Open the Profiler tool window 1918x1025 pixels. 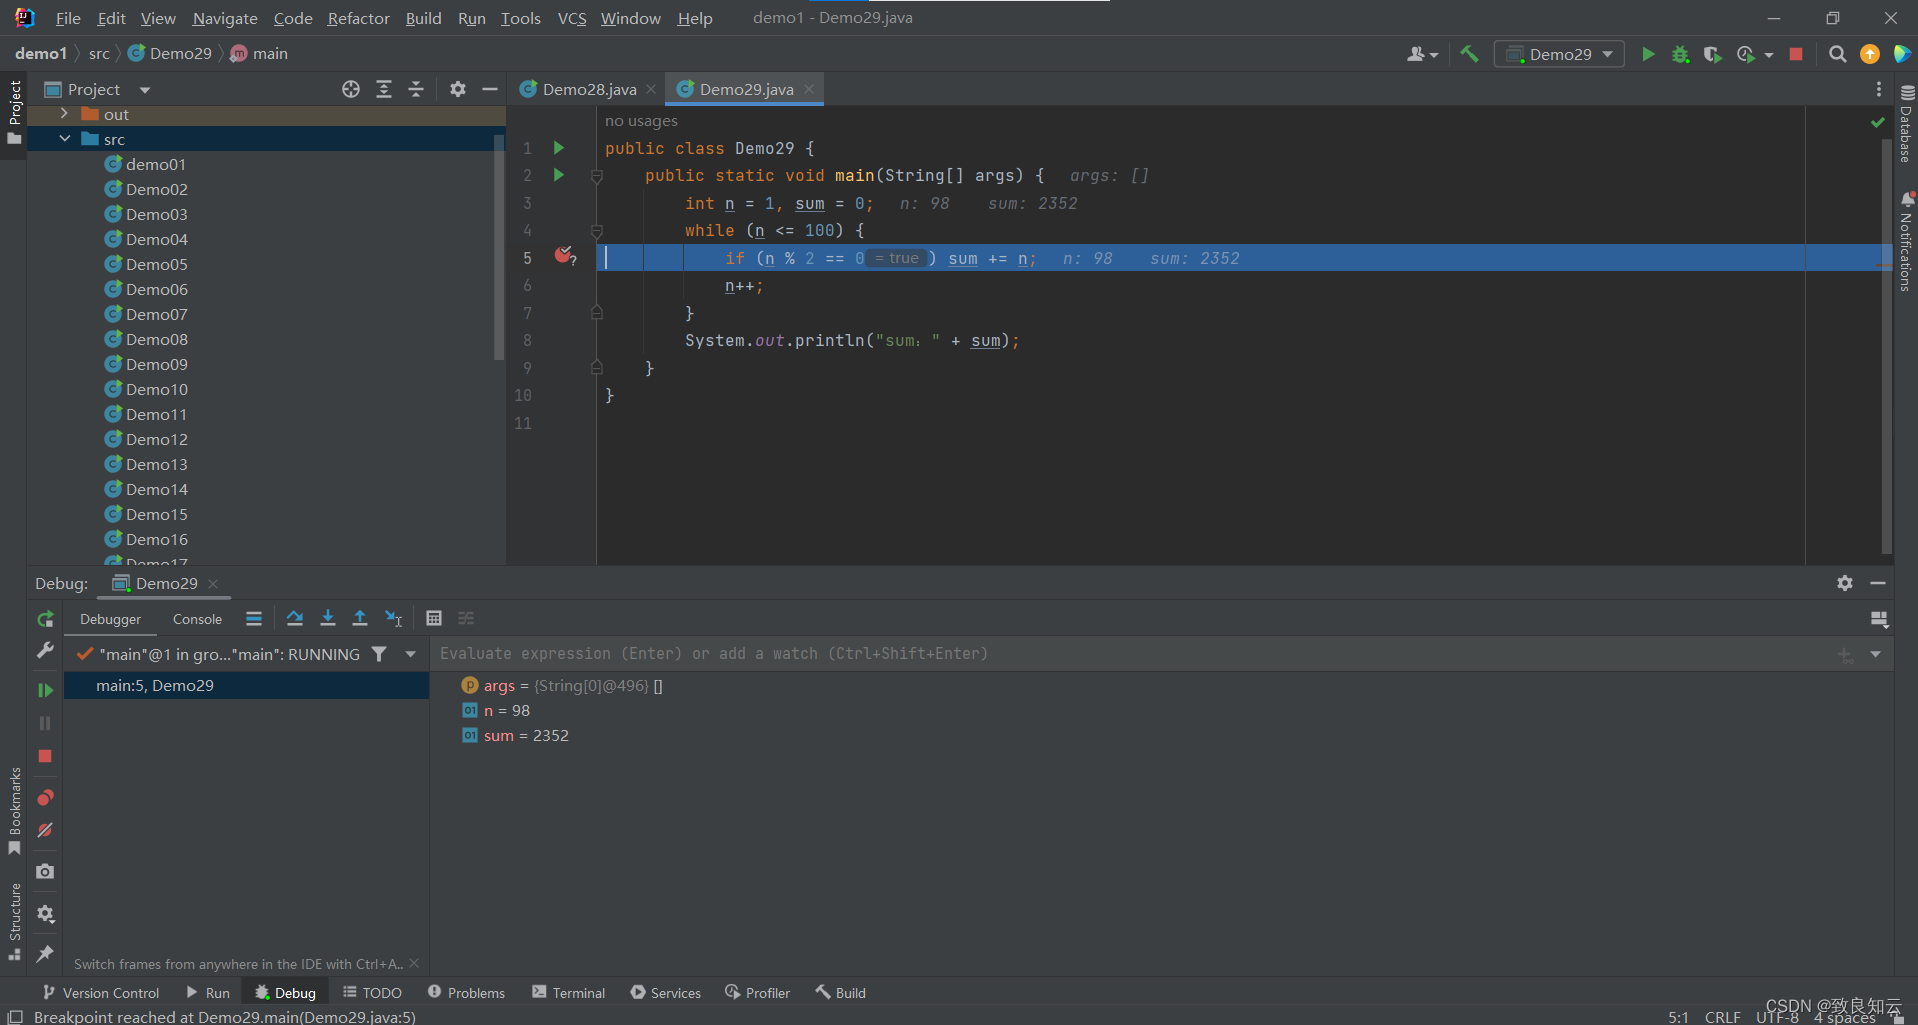pyautogui.click(x=757, y=993)
